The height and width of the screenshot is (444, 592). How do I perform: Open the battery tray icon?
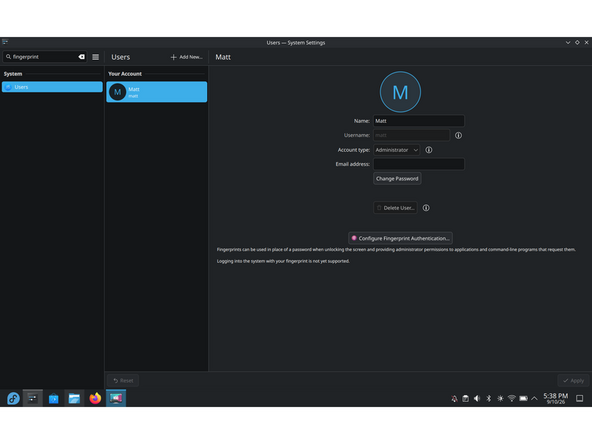point(523,399)
